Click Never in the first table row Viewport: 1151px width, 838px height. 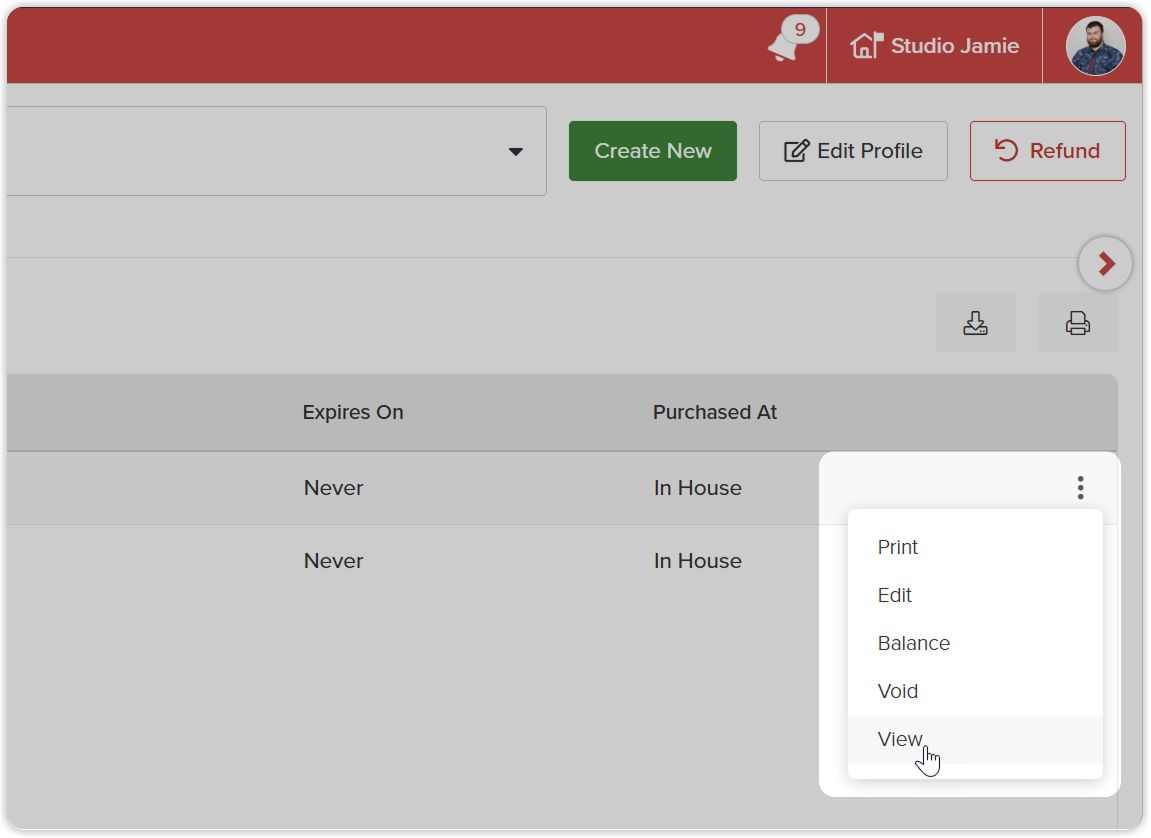(333, 488)
